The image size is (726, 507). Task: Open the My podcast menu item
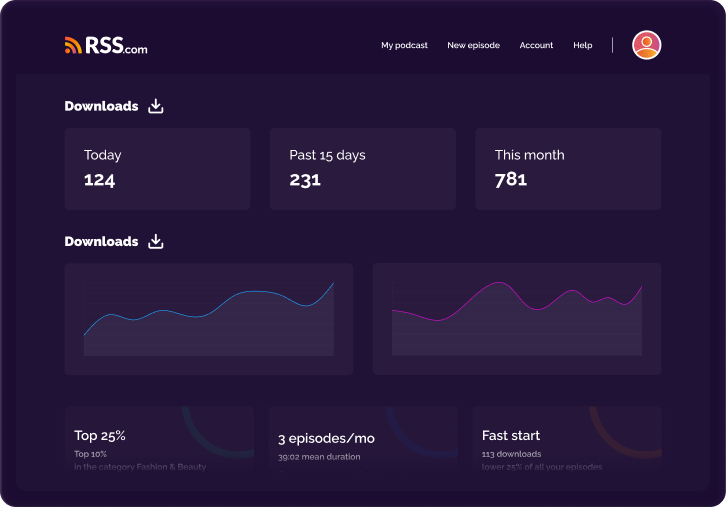pos(404,45)
